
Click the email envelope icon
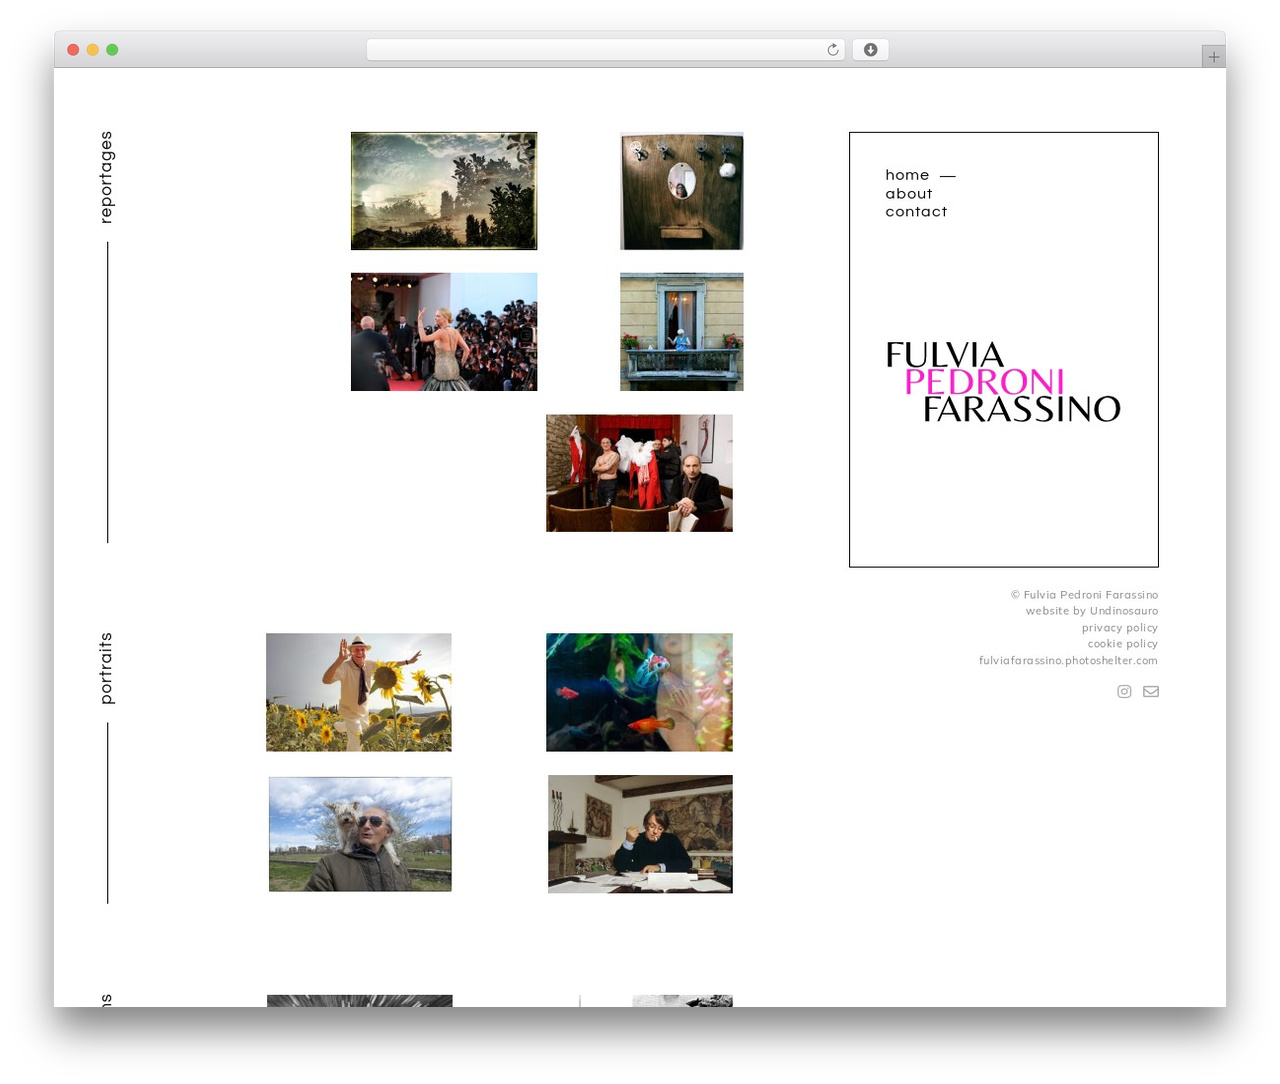click(1151, 691)
